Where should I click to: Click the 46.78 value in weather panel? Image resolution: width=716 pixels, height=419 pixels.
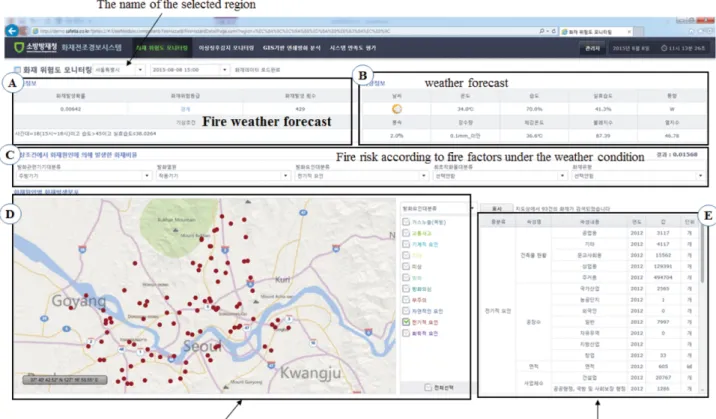pyautogui.click(x=672, y=136)
